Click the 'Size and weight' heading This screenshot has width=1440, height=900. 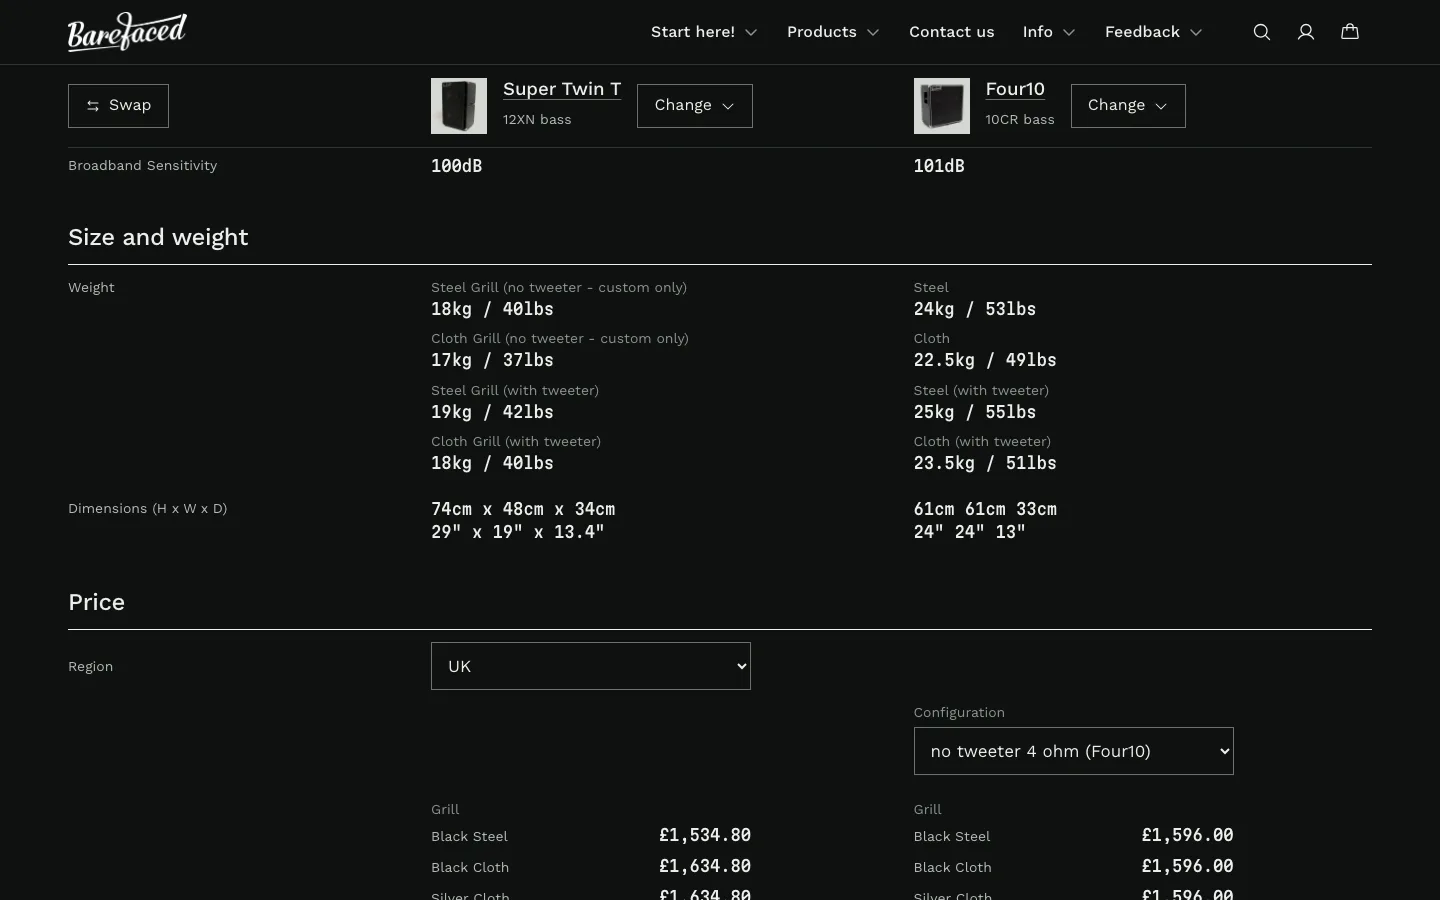(158, 237)
